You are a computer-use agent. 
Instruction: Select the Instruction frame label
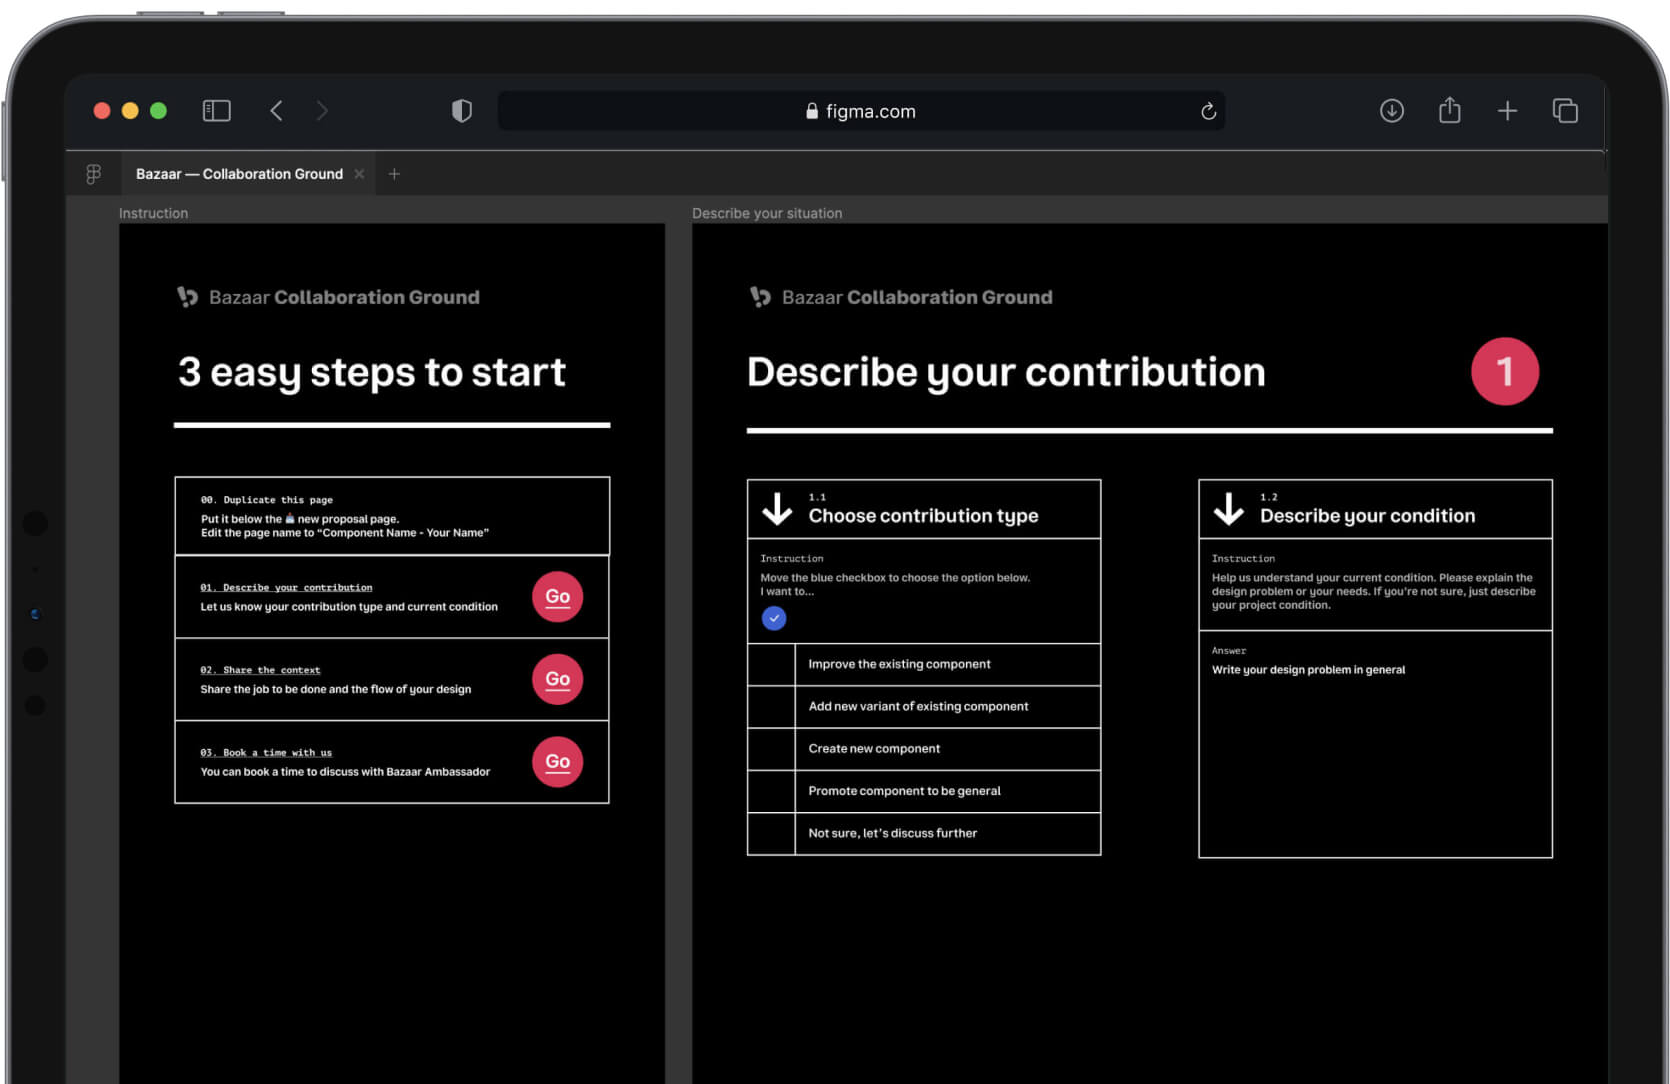coord(153,213)
